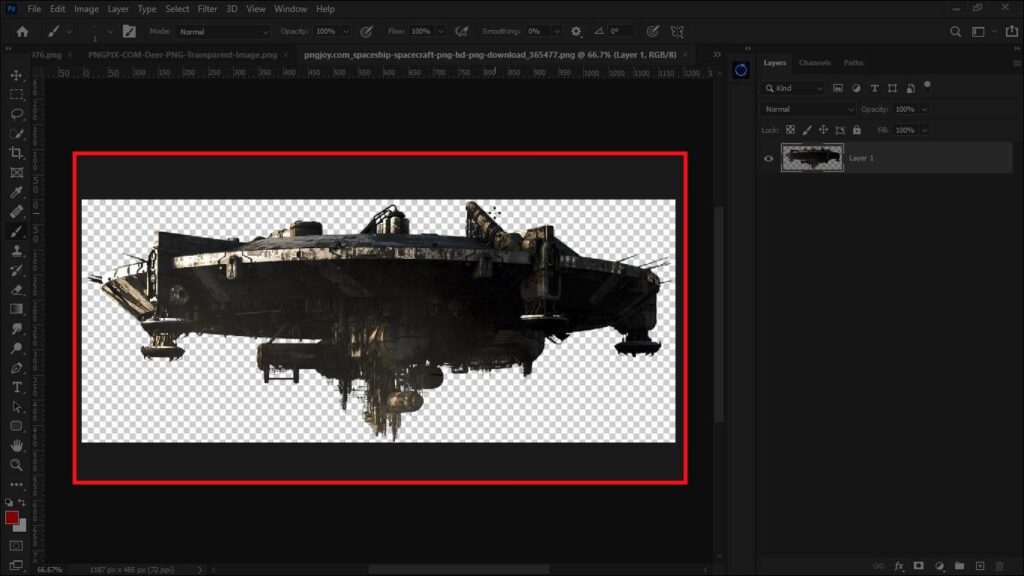Select the Frame tool
The width and height of the screenshot is (1024, 576).
[16, 172]
